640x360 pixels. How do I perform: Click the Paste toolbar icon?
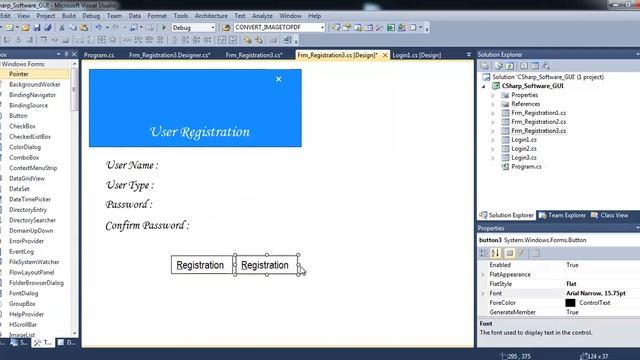tap(84, 28)
